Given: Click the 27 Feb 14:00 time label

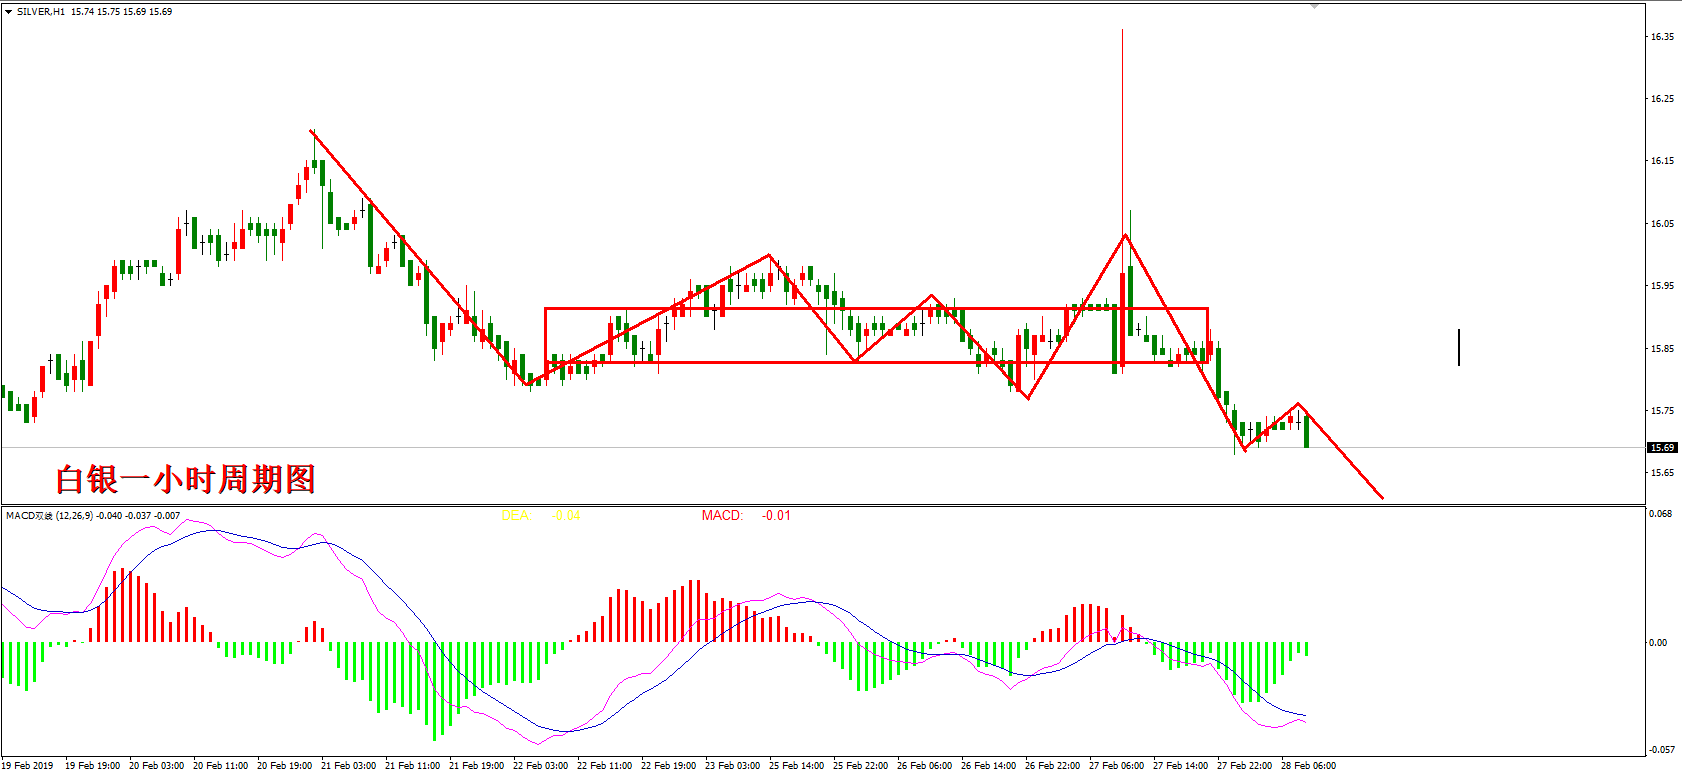Looking at the screenshot, I should [1180, 766].
